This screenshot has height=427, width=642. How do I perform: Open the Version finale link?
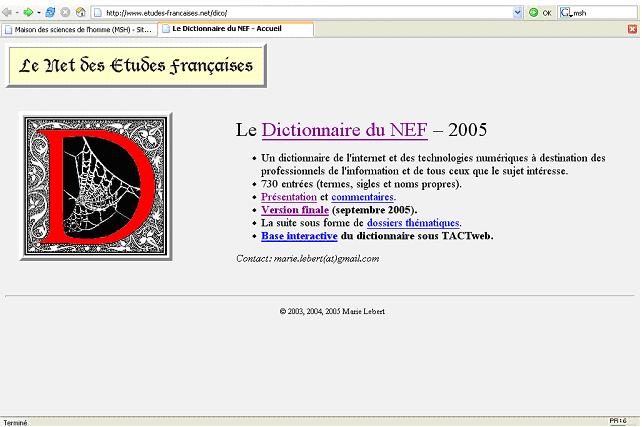pyautogui.click(x=294, y=211)
